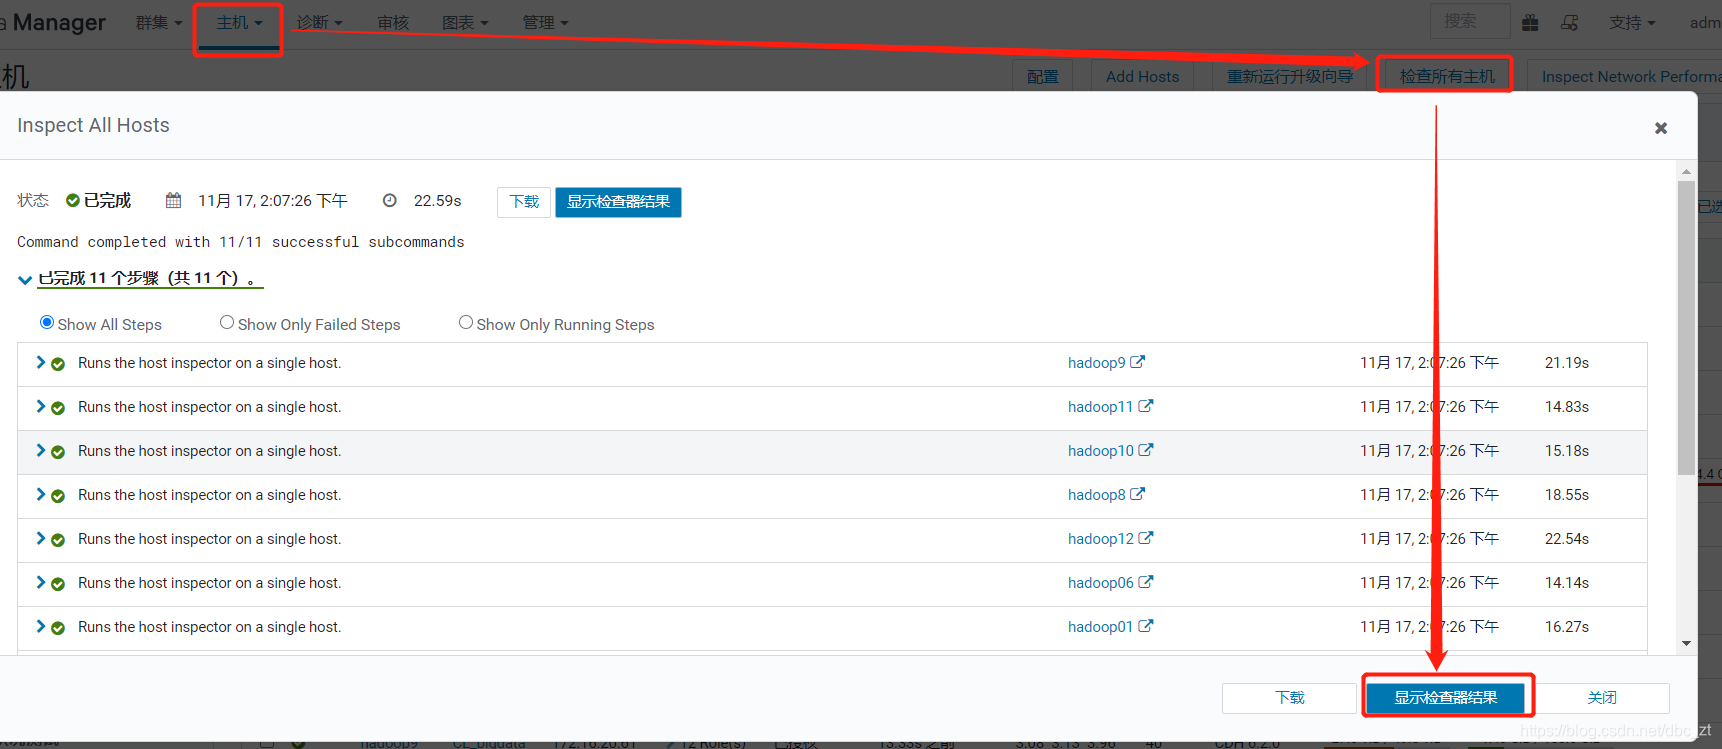Select Show Only Failed Steps radio
Viewport: 1722px width, 749px height.
227,322
